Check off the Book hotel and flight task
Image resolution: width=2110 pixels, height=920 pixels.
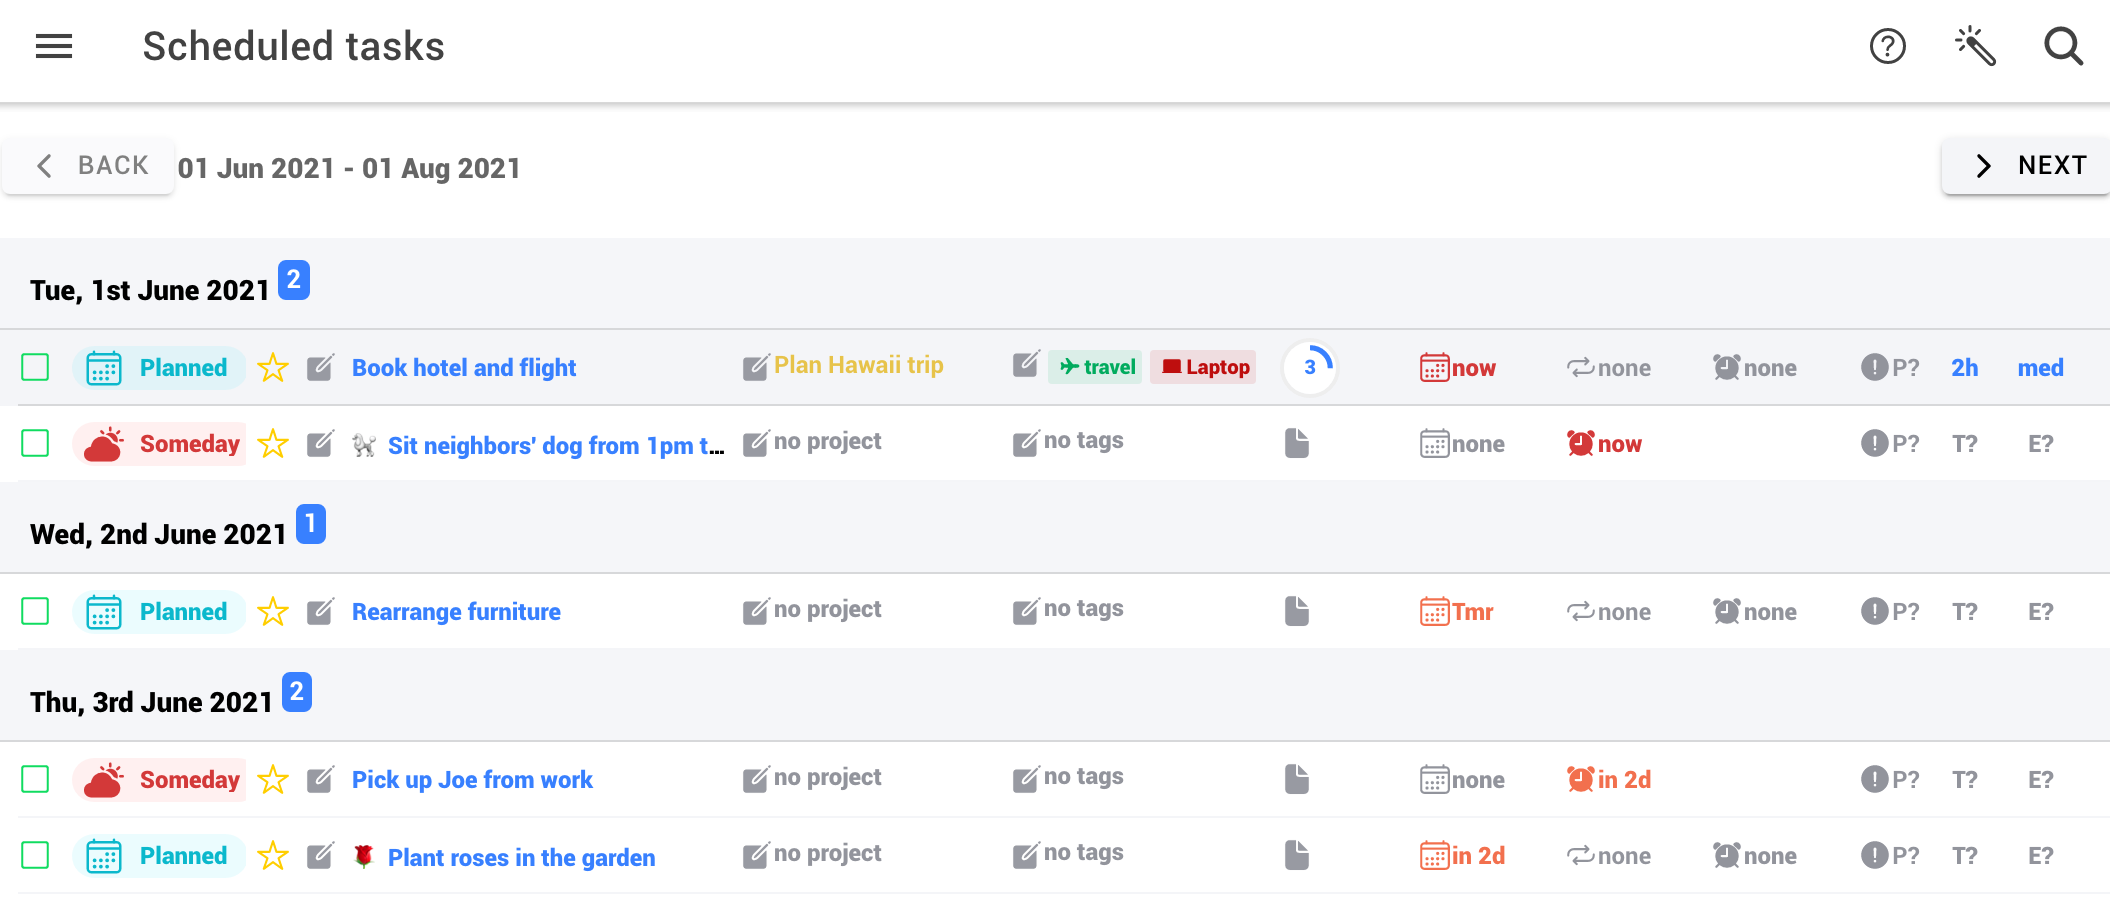click(36, 367)
